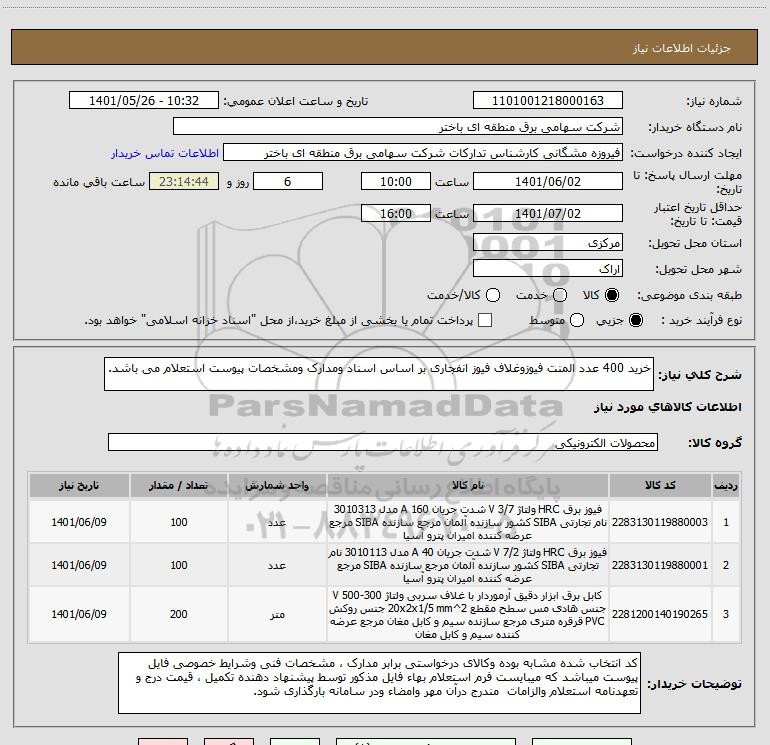Click the جزئیات اطلاعات نیاز header bar

385,47
